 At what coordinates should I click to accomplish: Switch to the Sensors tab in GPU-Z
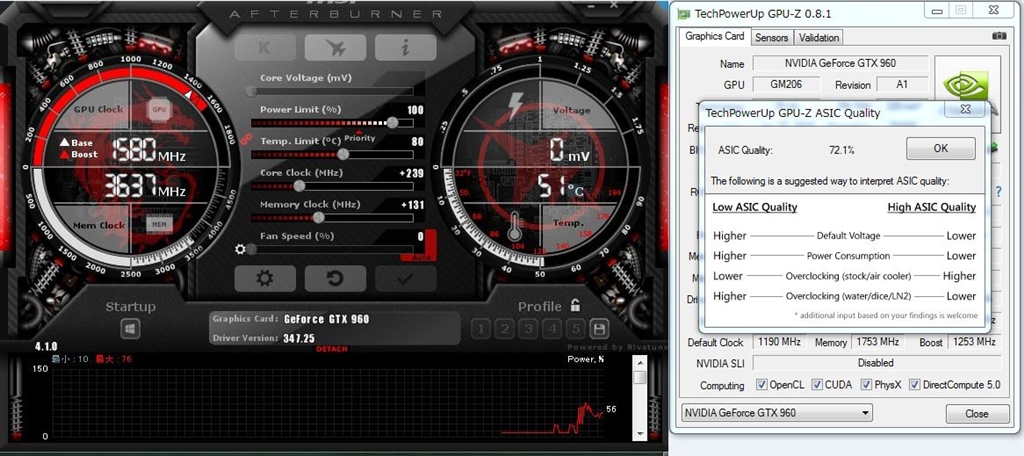(x=772, y=38)
